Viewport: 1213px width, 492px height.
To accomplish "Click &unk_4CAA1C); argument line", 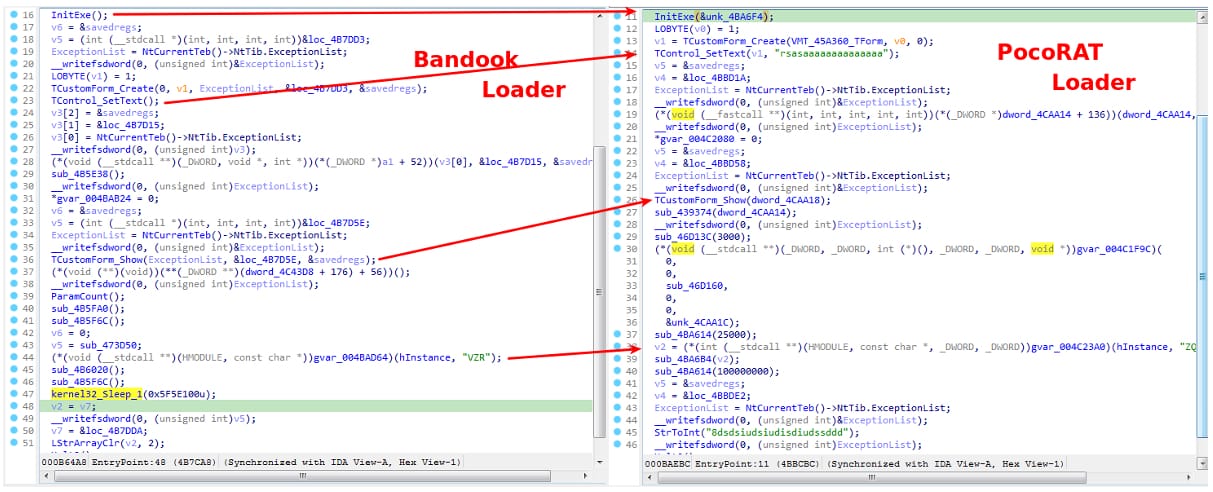I will coord(701,322).
